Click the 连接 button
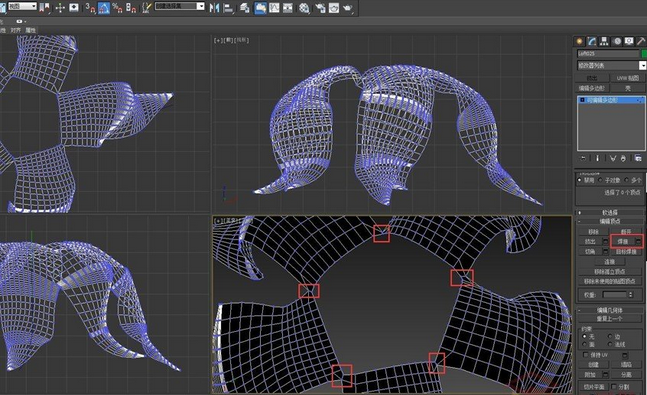The height and width of the screenshot is (395, 647). tap(609, 262)
